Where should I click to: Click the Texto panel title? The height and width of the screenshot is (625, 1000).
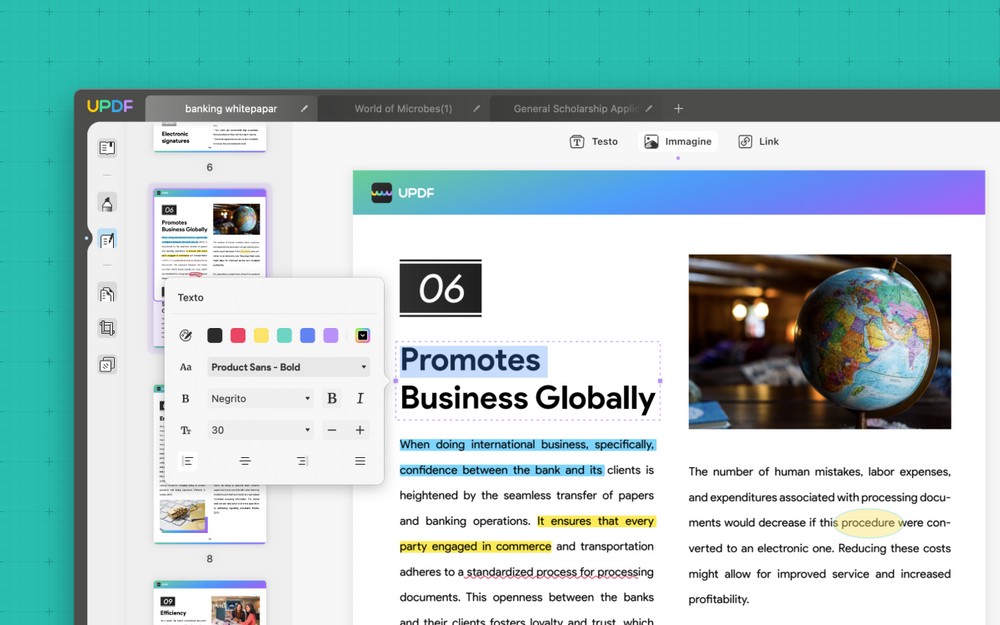pyautogui.click(x=191, y=297)
